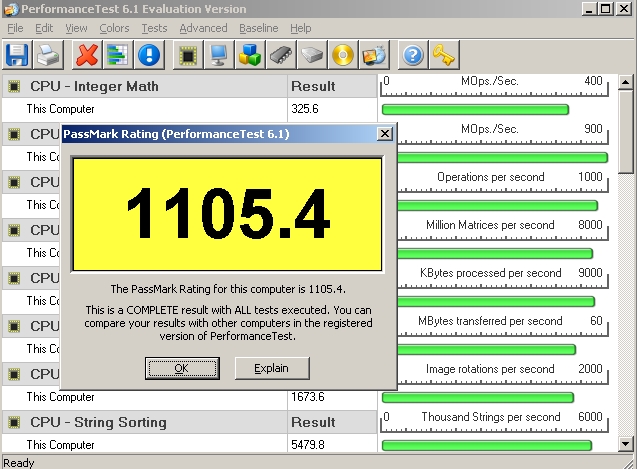637x469 pixels.
Task: Click the blue exclamation system info icon
Action: [149, 55]
